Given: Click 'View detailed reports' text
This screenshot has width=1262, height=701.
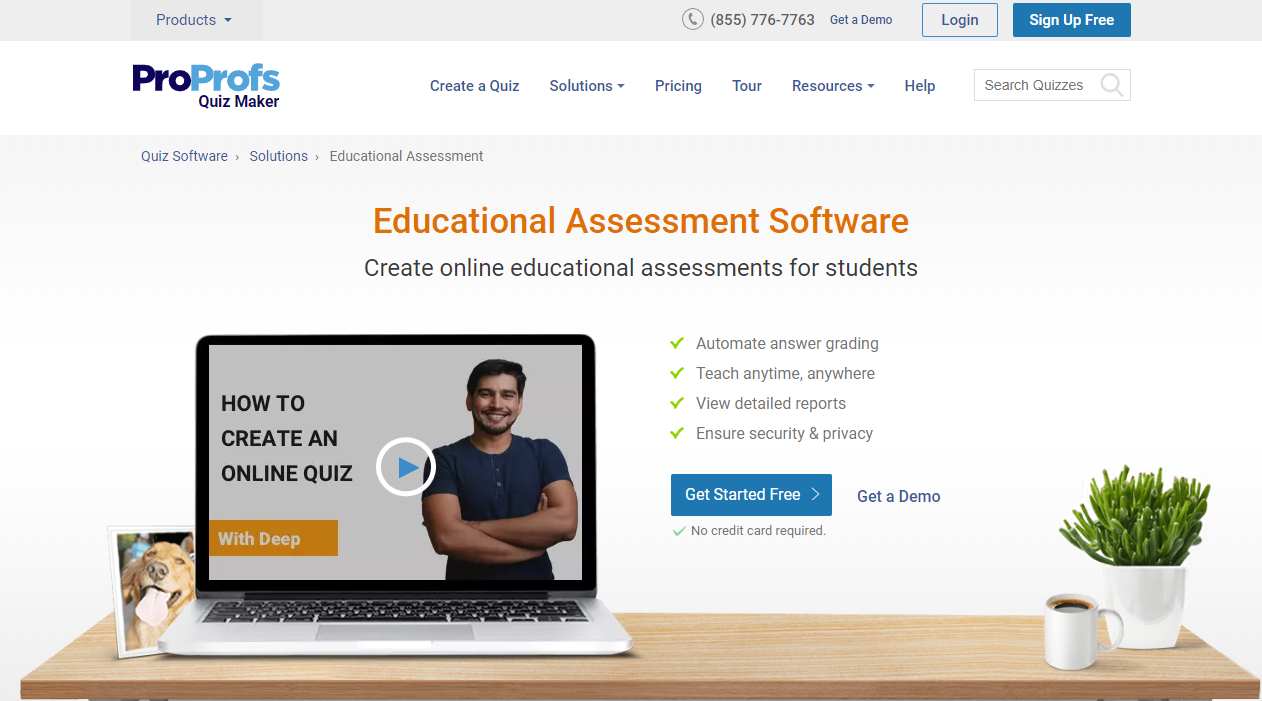Looking at the screenshot, I should coord(771,403).
